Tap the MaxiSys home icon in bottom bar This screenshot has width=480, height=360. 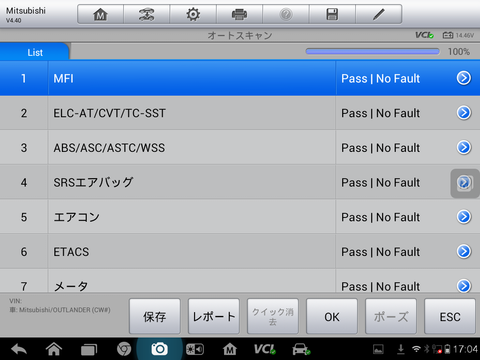230,349
